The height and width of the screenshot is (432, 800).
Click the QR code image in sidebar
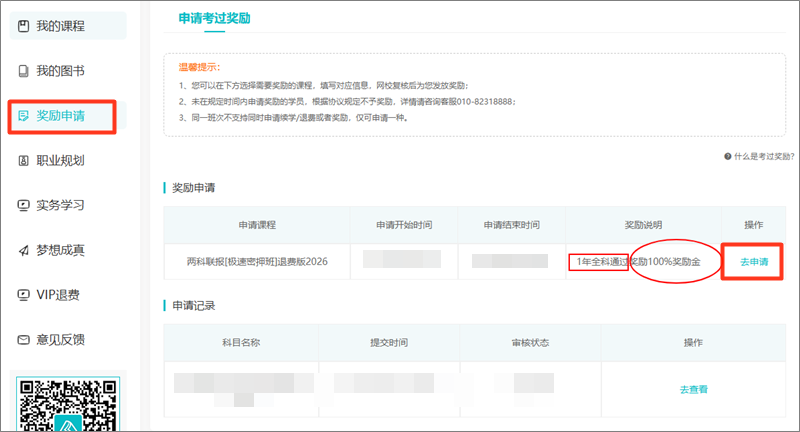(x=68, y=403)
